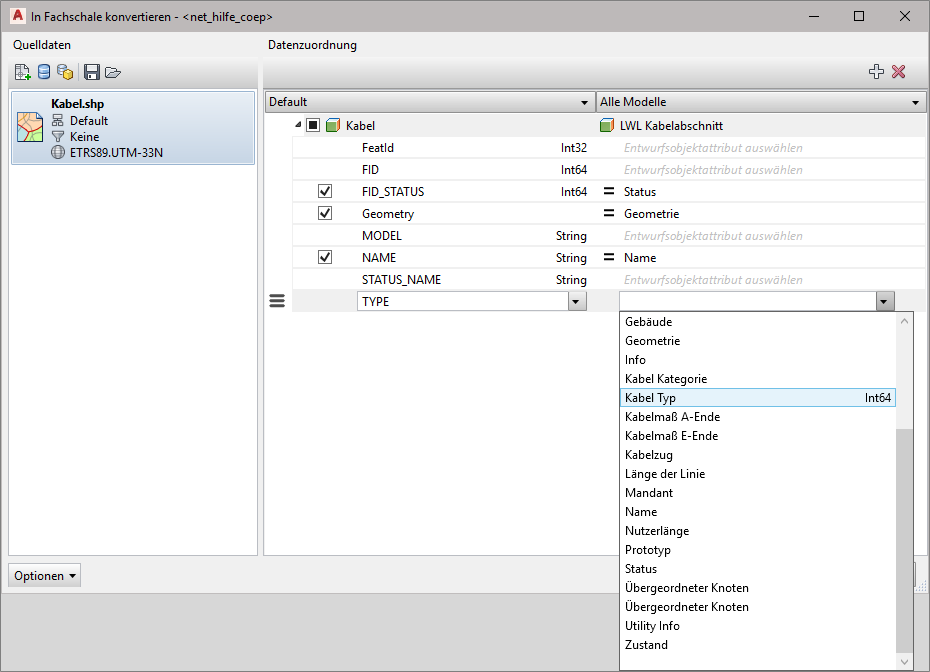Click the Geometrie mapping for Geometry row
Image resolution: width=930 pixels, height=672 pixels.
point(651,214)
